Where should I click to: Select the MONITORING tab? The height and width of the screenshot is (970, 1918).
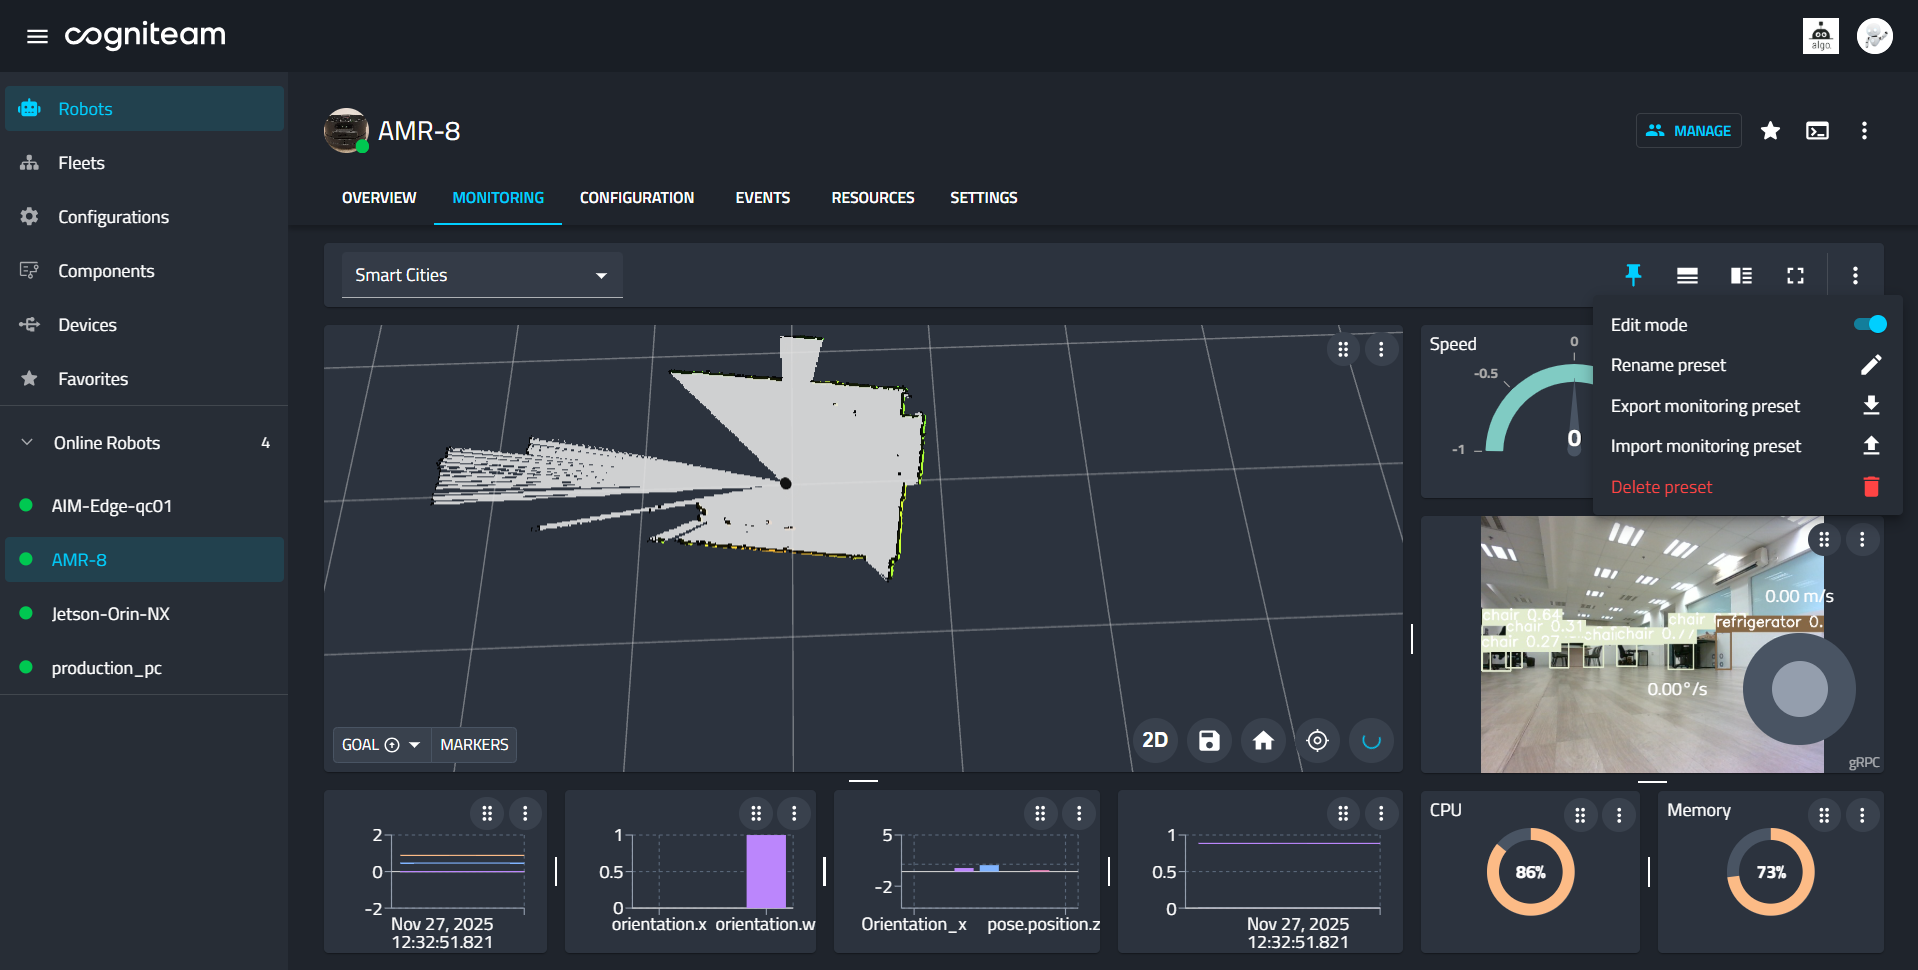[498, 198]
